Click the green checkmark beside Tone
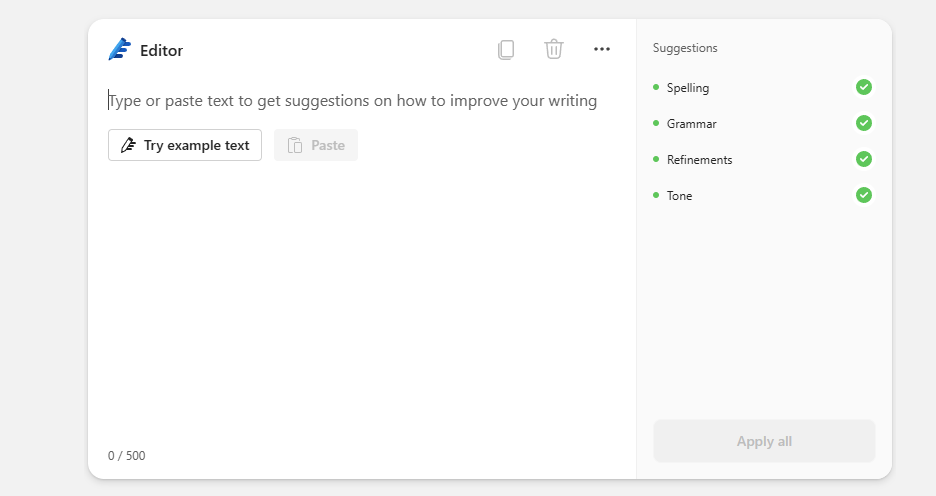The width and height of the screenshot is (936, 496). (x=864, y=195)
